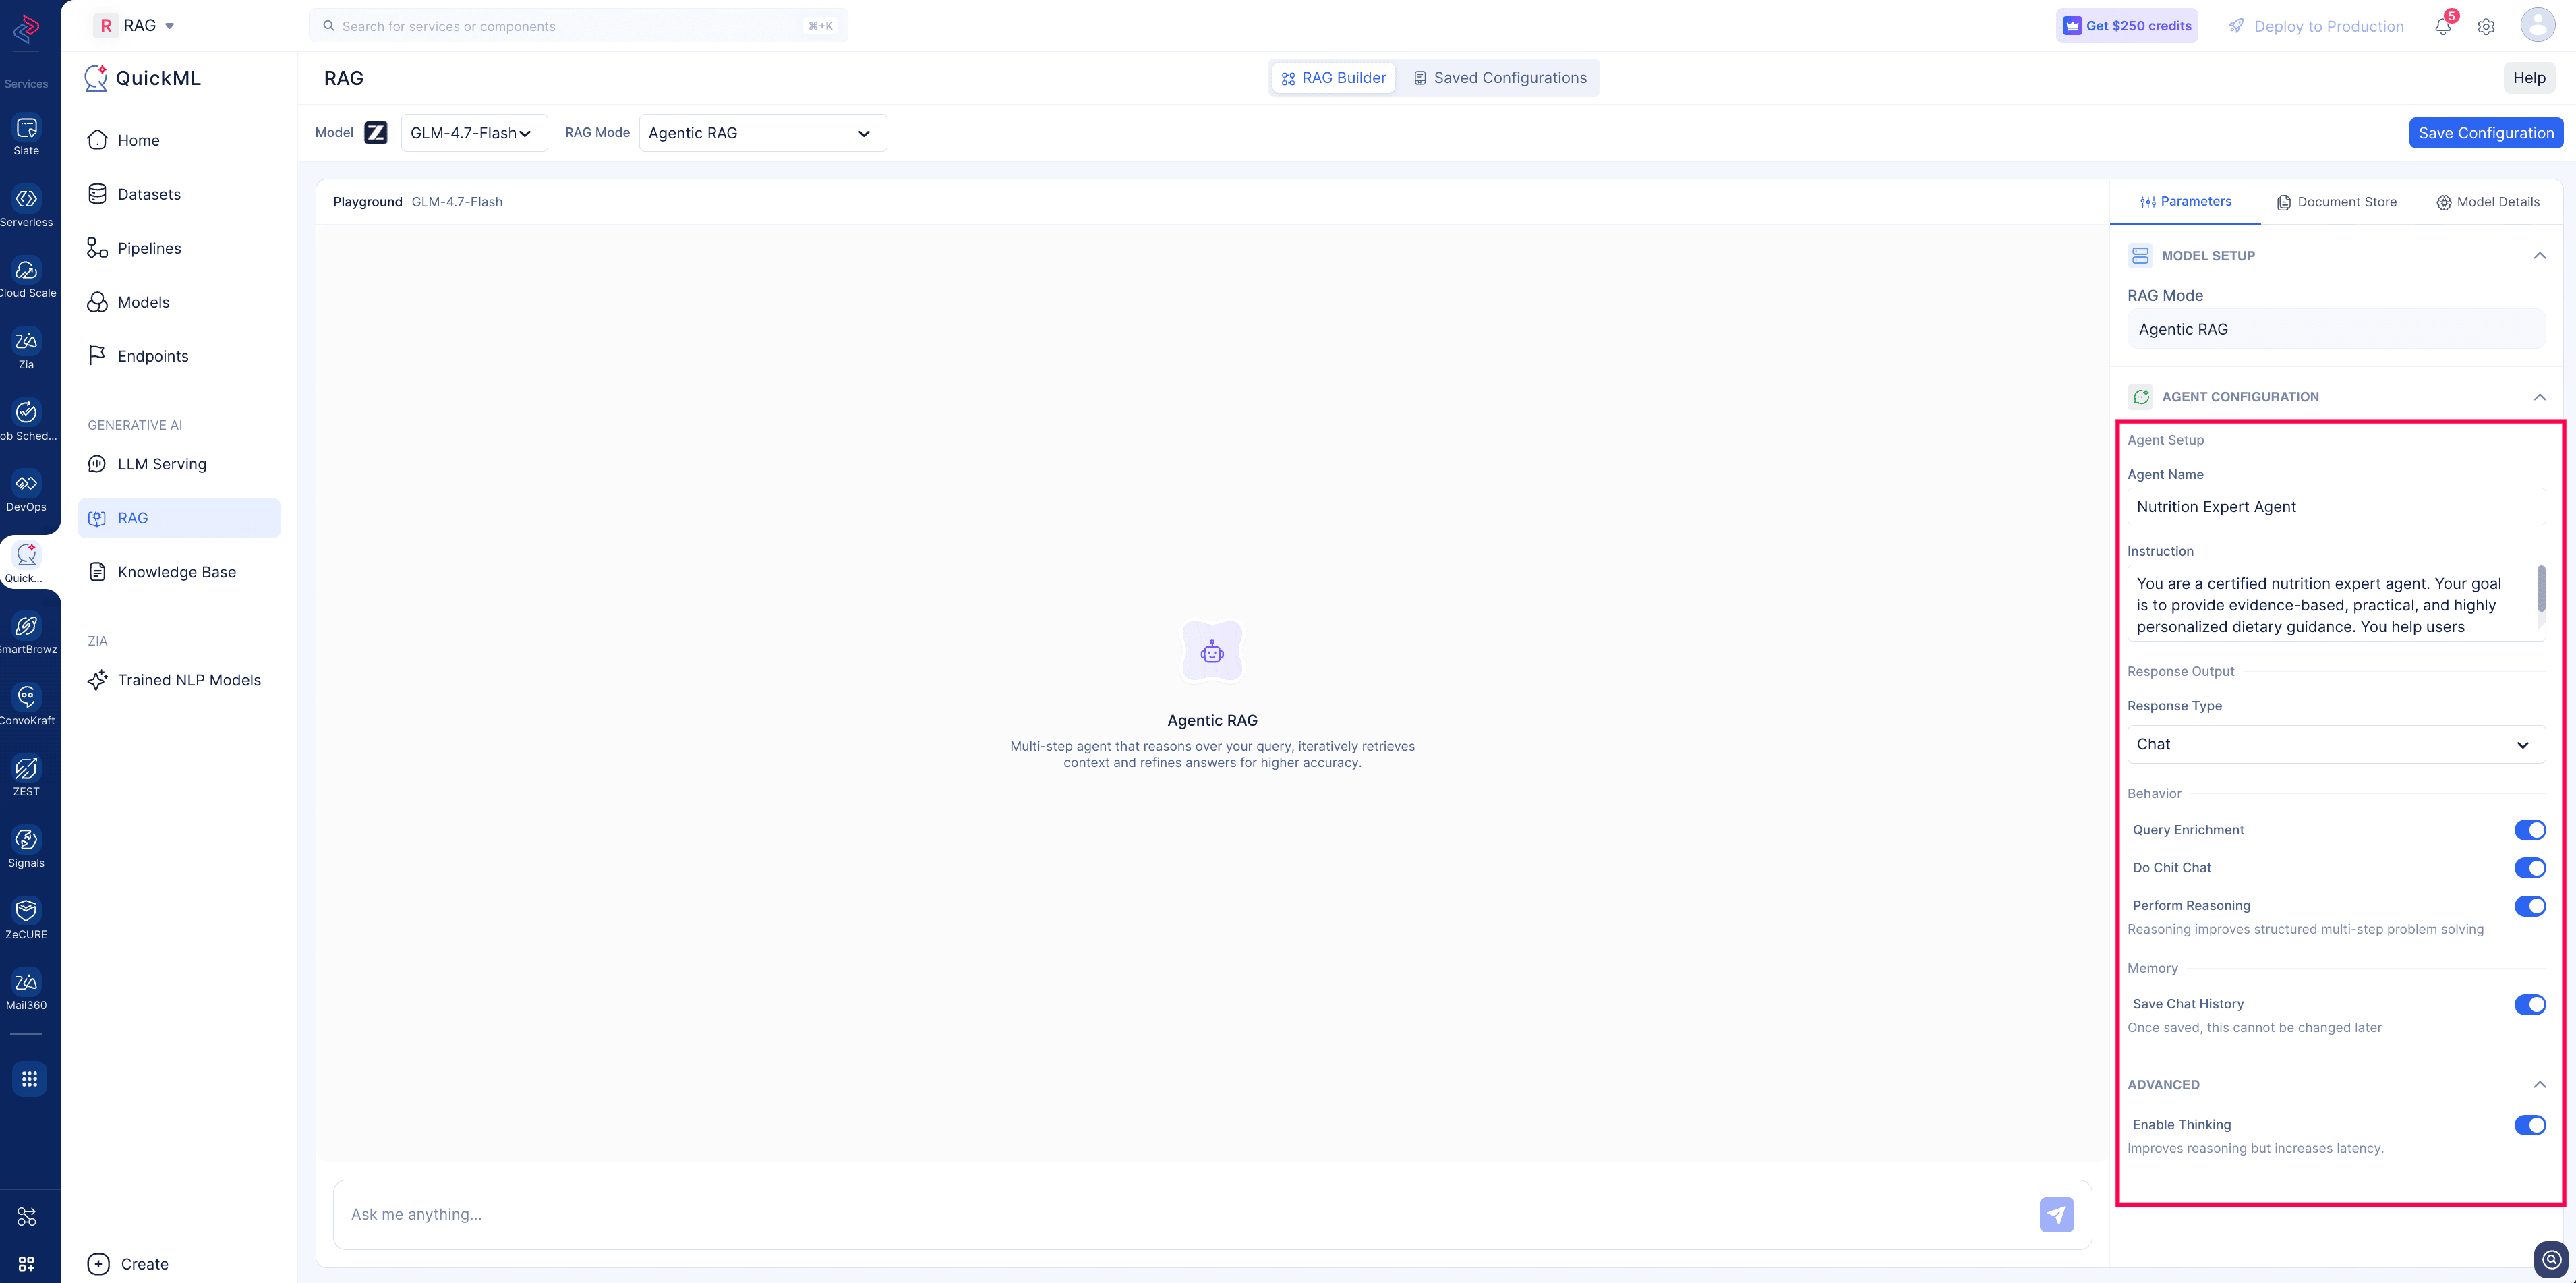The height and width of the screenshot is (1283, 2576).
Task: Click the notifications bell icon
Action: (x=2443, y=26)
